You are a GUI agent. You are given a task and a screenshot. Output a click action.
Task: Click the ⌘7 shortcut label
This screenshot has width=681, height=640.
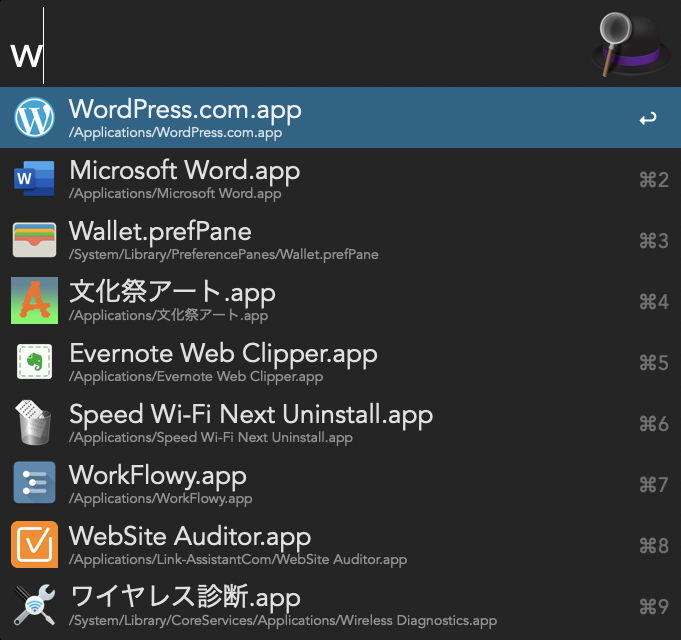pyautogui.click(x=654, y=485)
